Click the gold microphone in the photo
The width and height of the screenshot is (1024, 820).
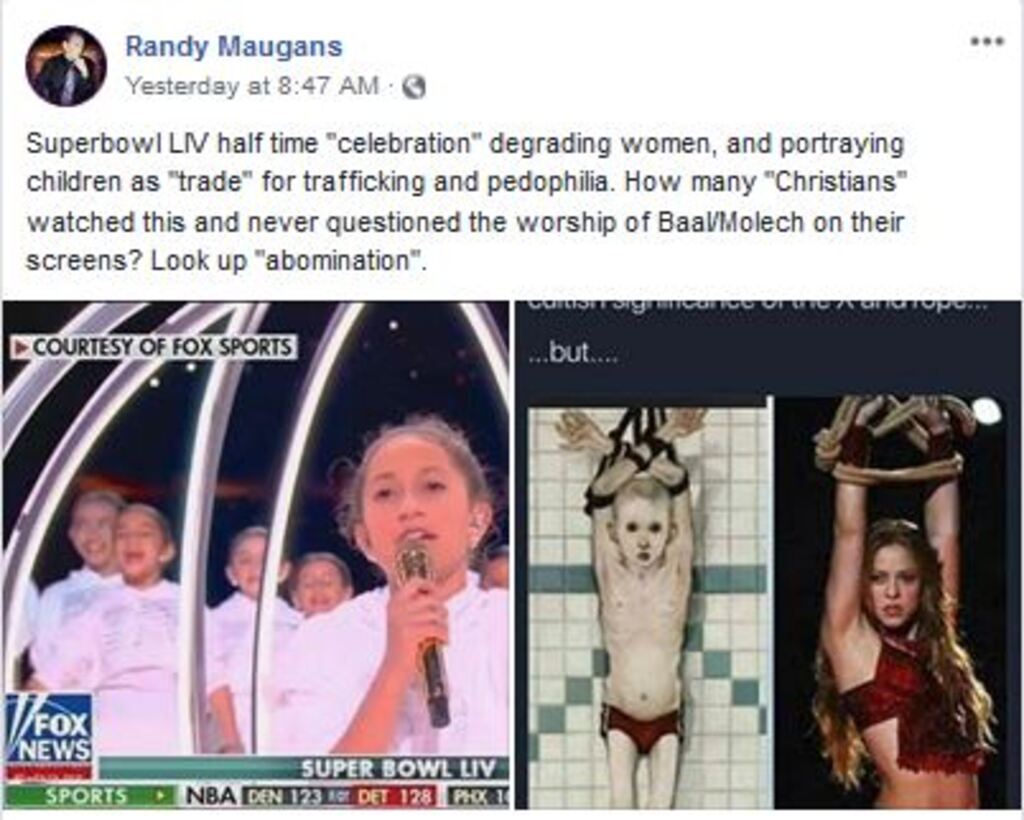(423, 629)
